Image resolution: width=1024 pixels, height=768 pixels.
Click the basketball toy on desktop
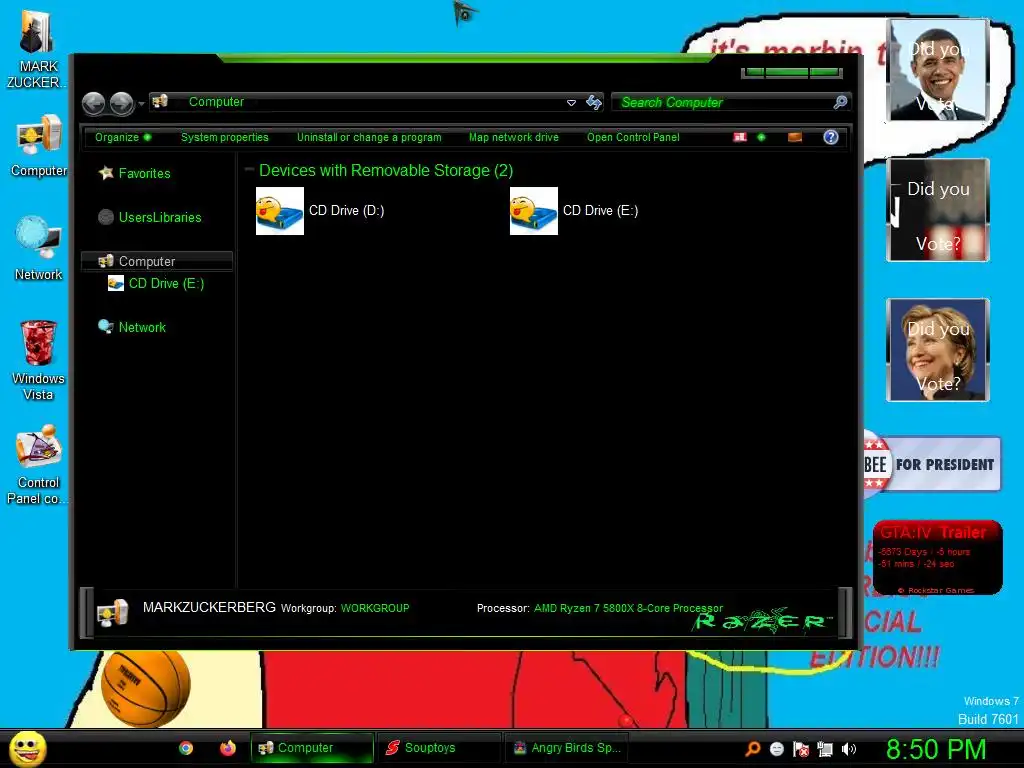click(x=146, y=687)
